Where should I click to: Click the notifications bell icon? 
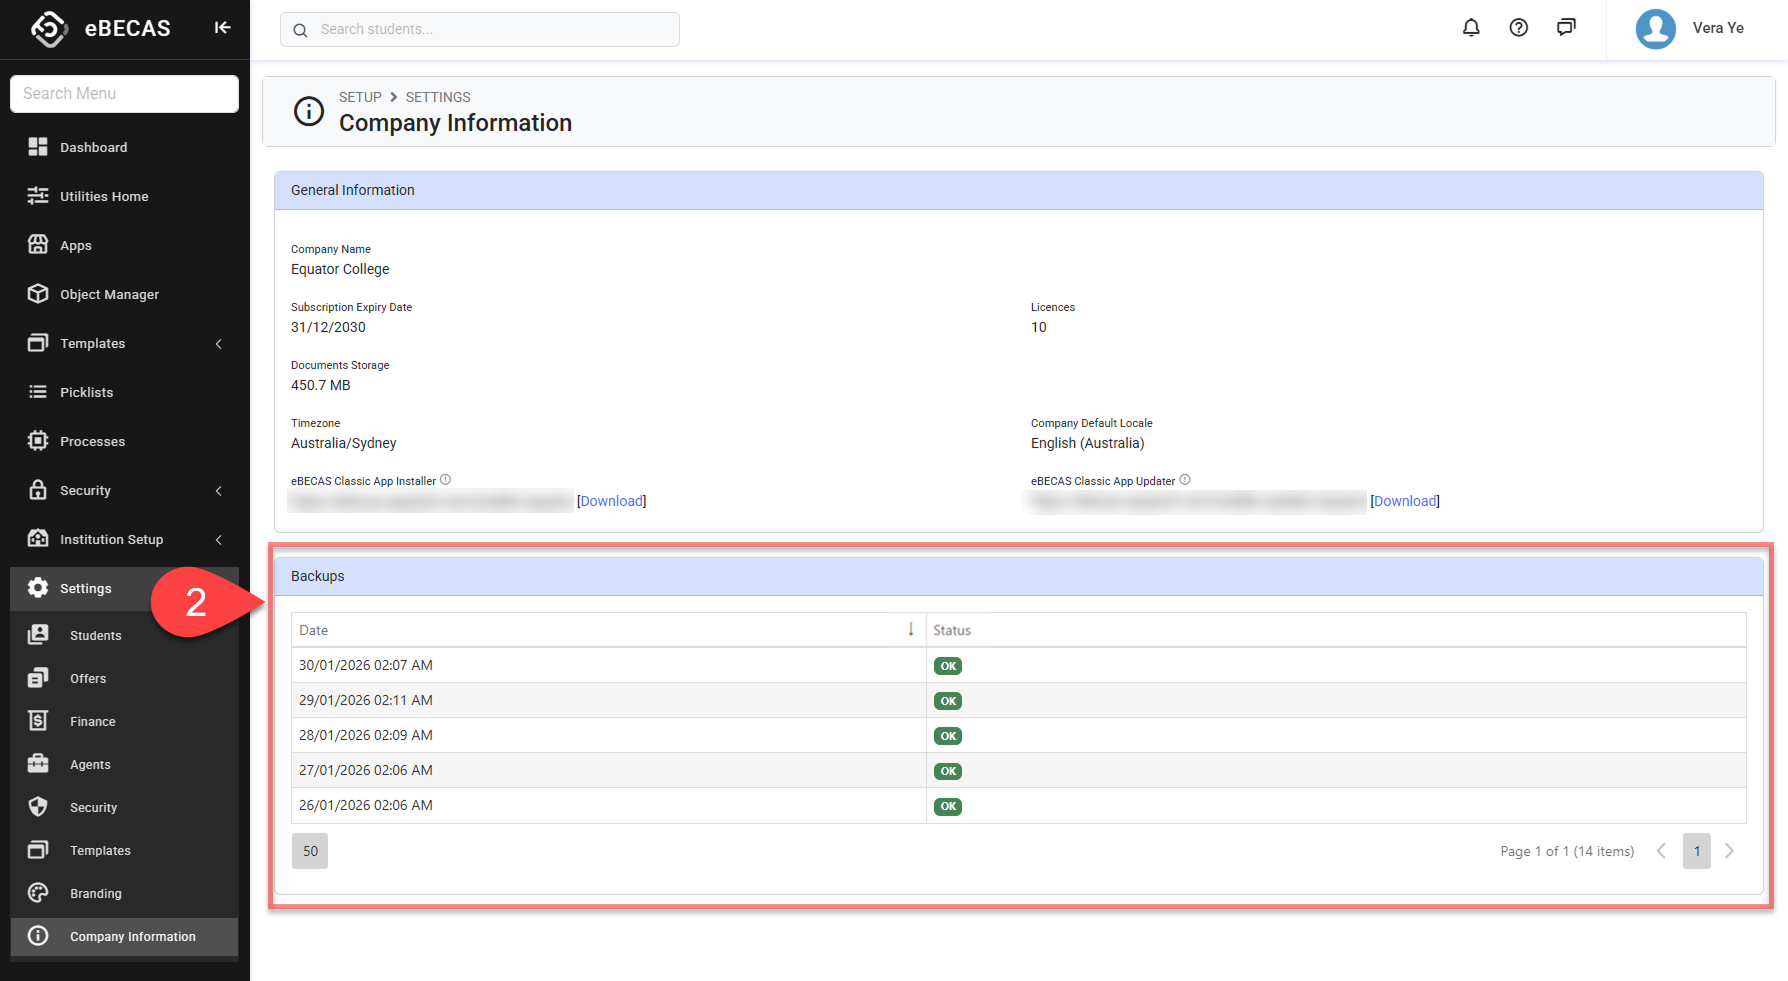tap(1471, 28)
